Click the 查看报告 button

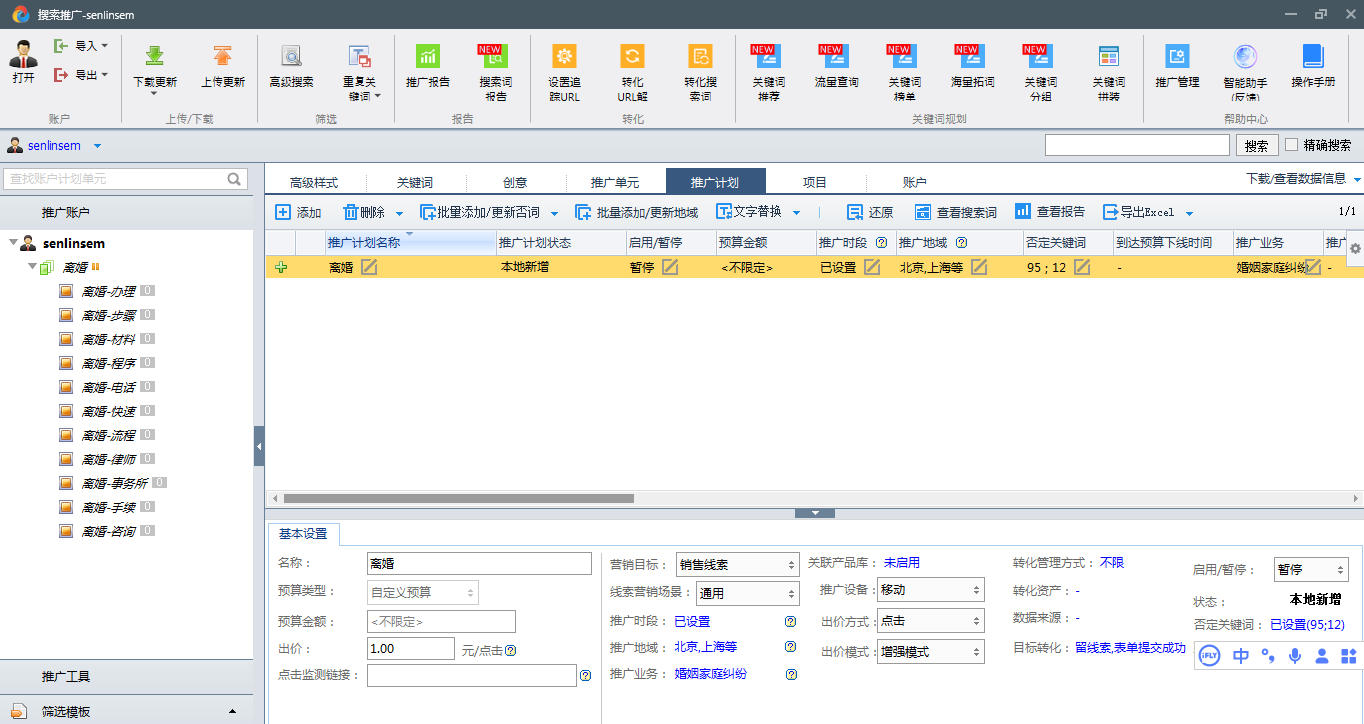(x=1050, y=212)
